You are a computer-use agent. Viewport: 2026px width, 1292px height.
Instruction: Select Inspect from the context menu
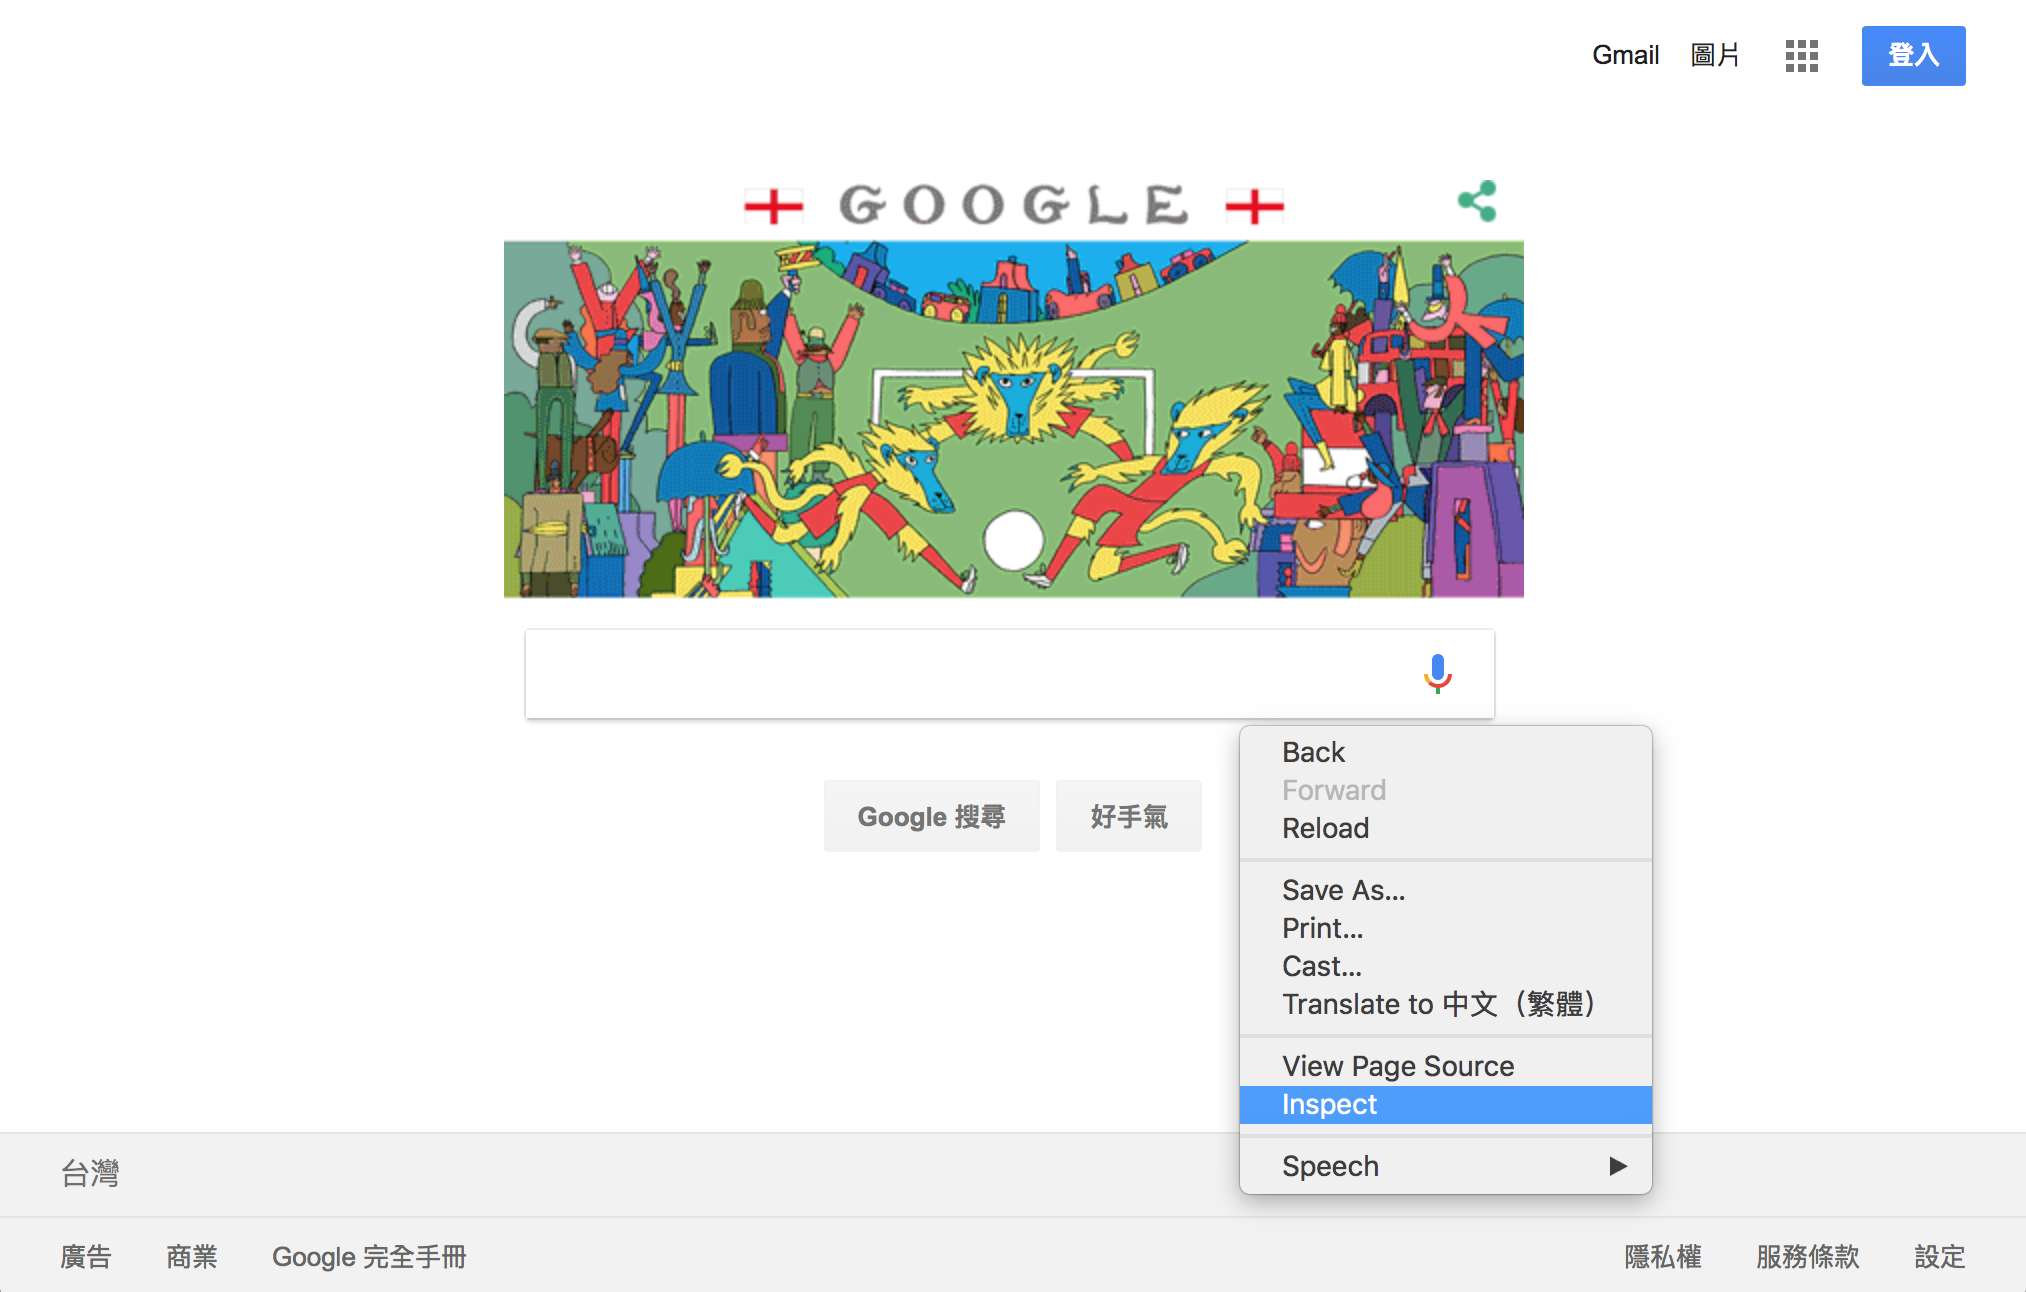pyautogui.click(x=1329, y=1105)
